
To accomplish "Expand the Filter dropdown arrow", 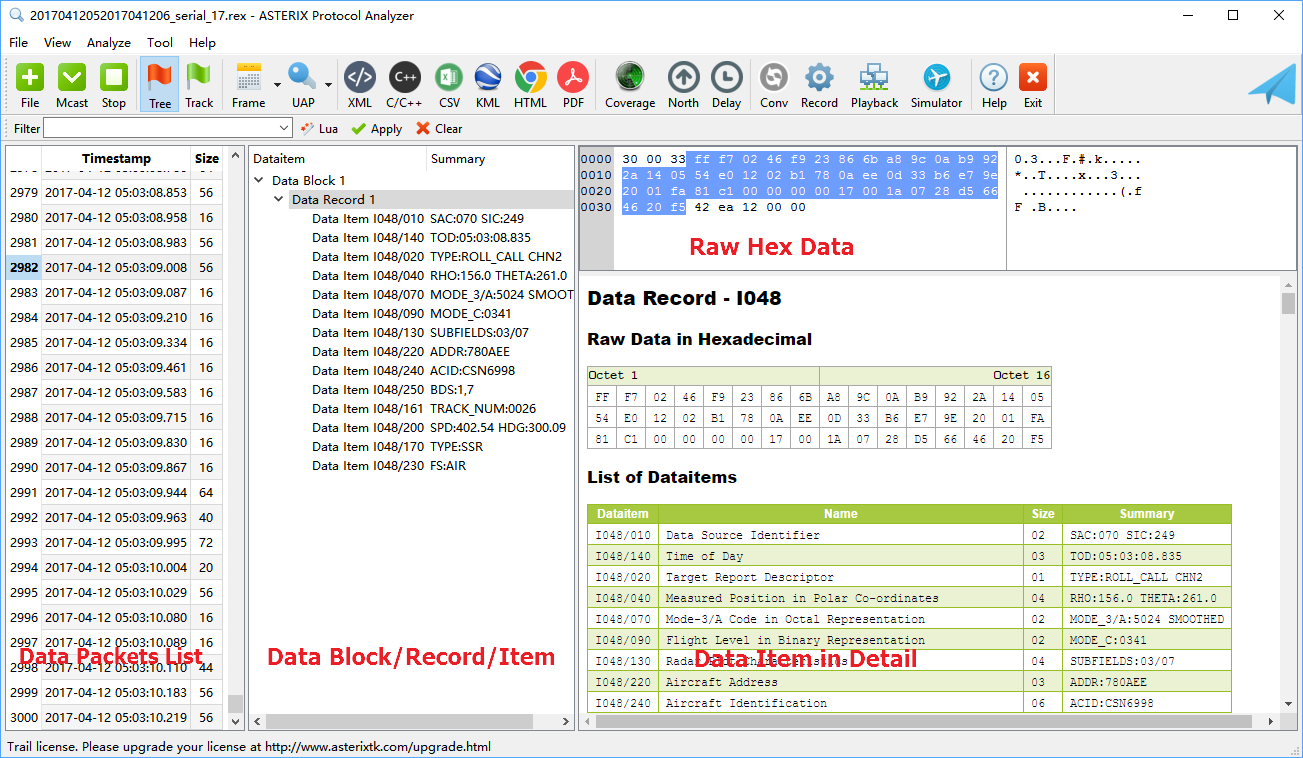I will coord(284,128).
